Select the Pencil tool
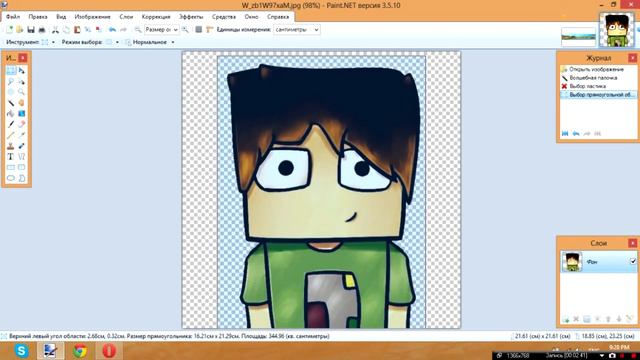The image size is (640, 360). 11,135
